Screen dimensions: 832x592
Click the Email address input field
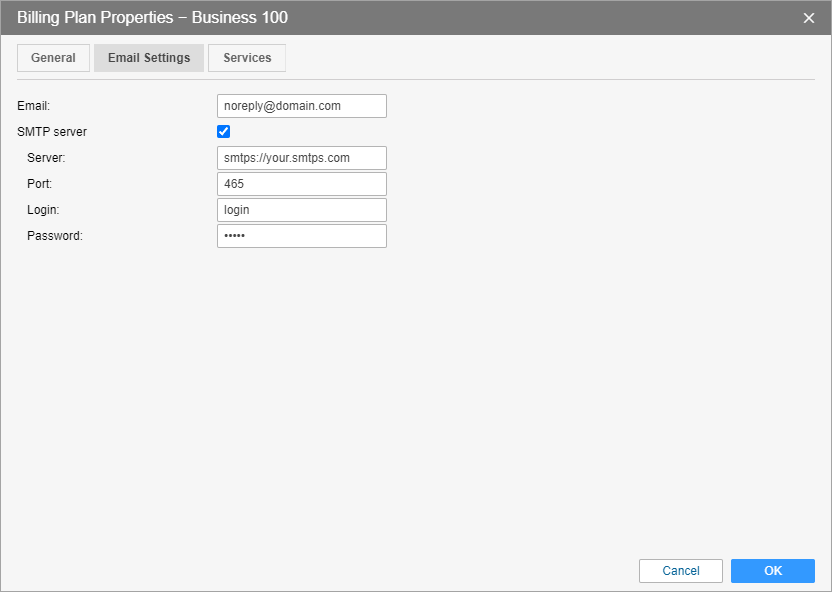click(302, 106)
